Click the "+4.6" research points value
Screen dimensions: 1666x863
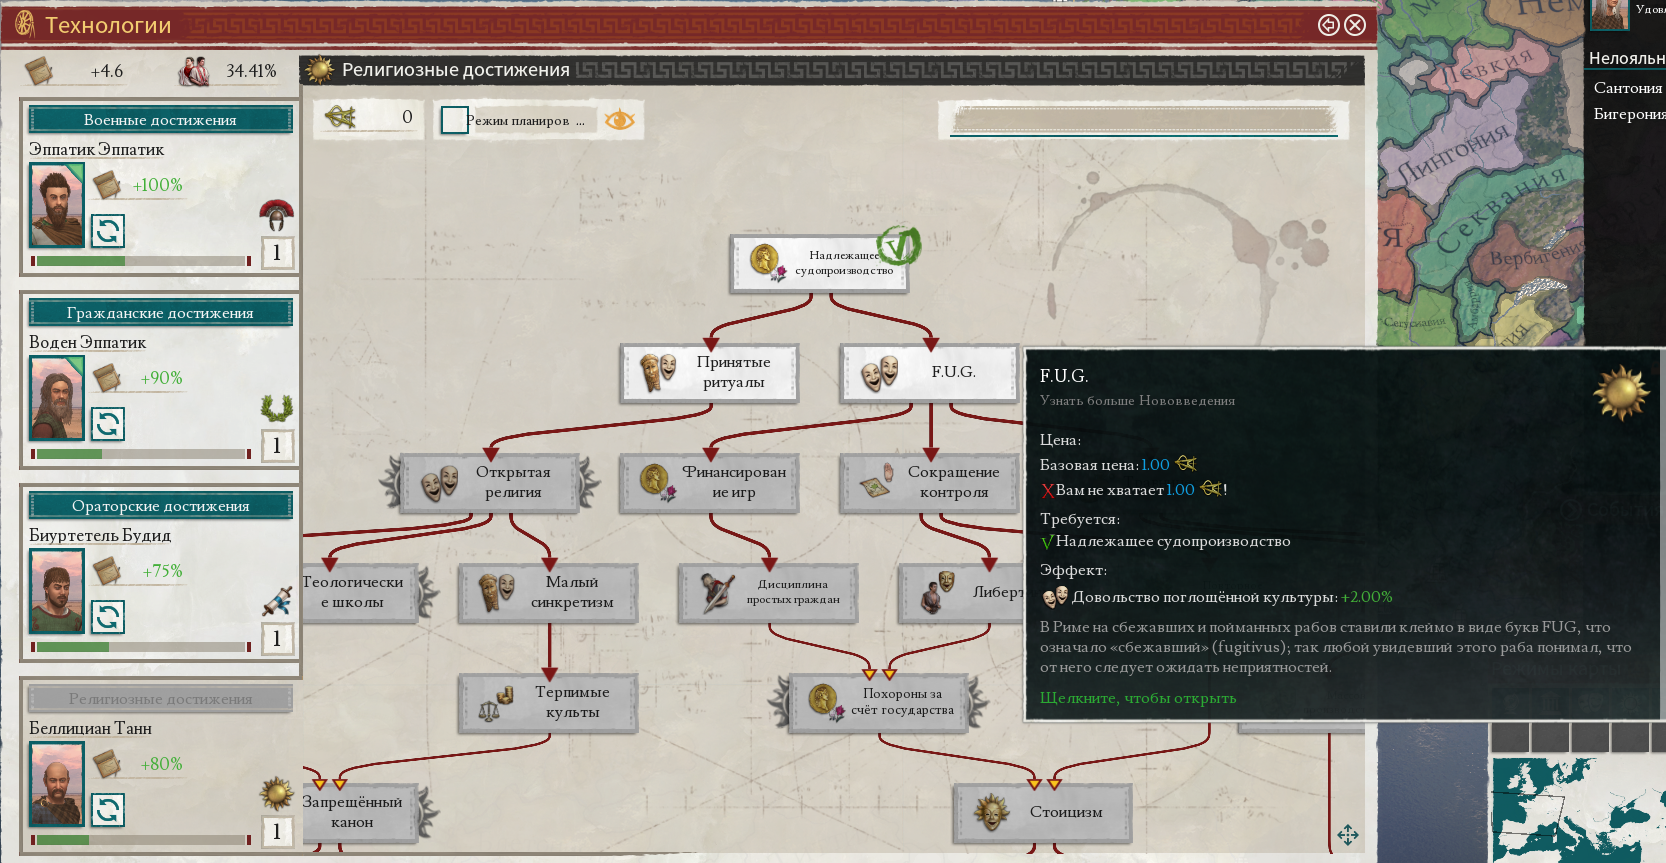tap(107, 71)
